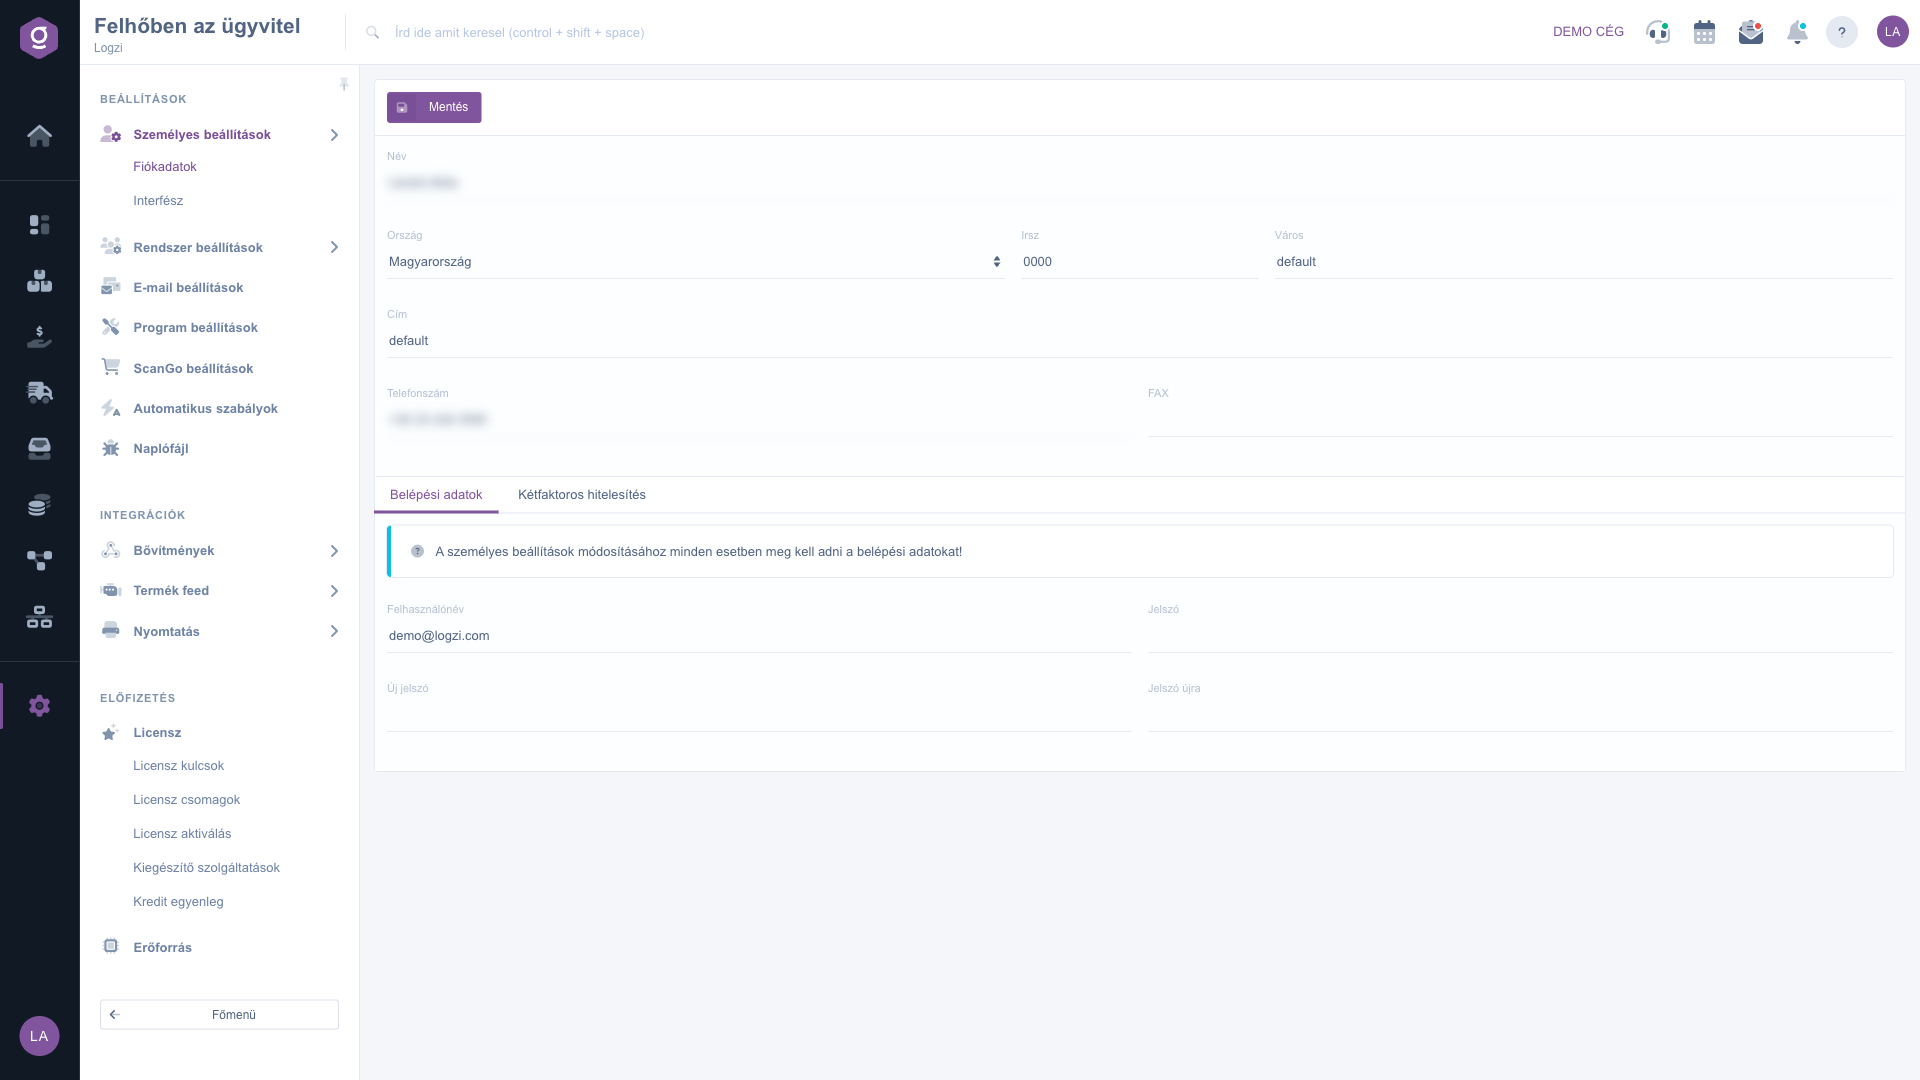This screenshot has height=1080, width=1920.
Task: Open the Erőforrás menu item
Action: tap(162, 948)
